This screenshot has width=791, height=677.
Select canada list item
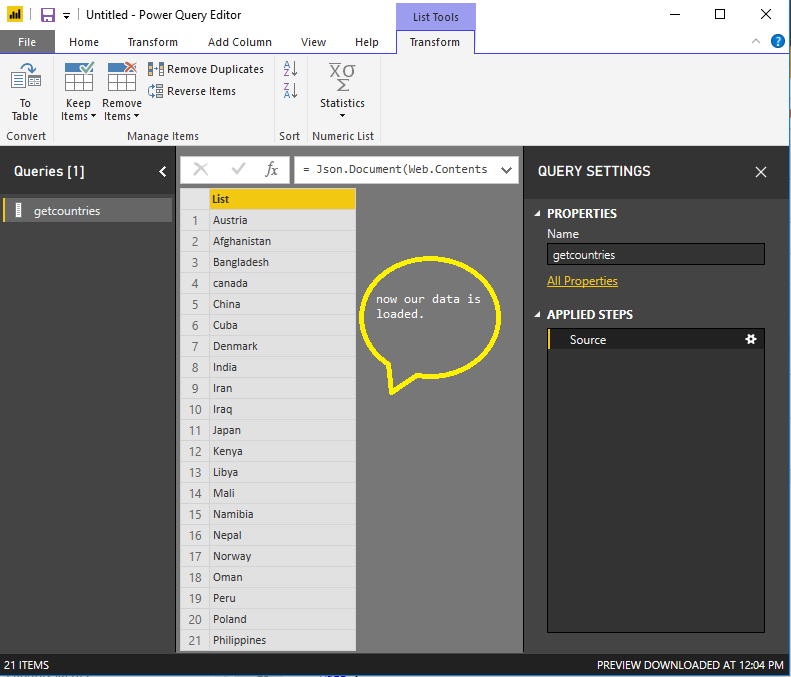[x=282, y=283]
